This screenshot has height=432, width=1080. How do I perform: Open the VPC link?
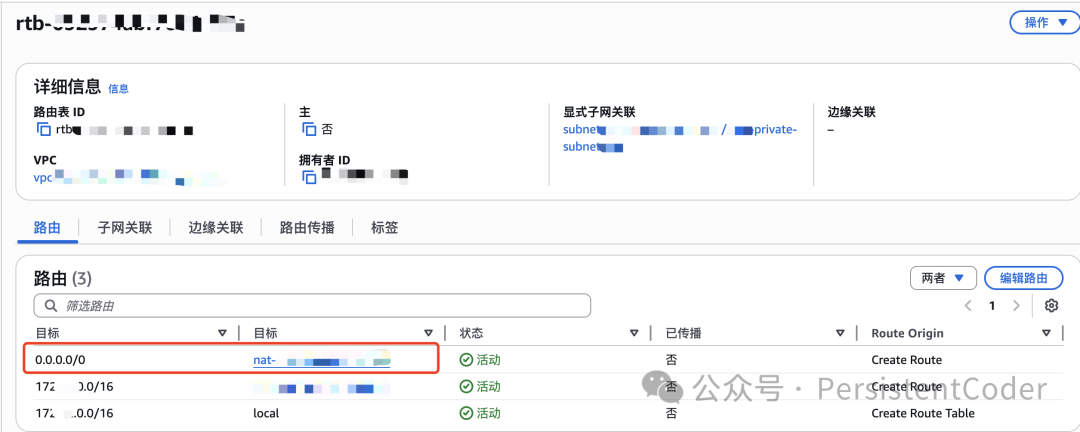coord(131,177)
